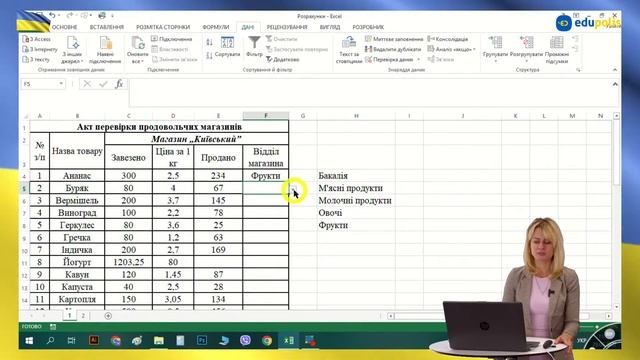
Task: Click Проміжні підсумки subtotals
Action: click(557, 50)
